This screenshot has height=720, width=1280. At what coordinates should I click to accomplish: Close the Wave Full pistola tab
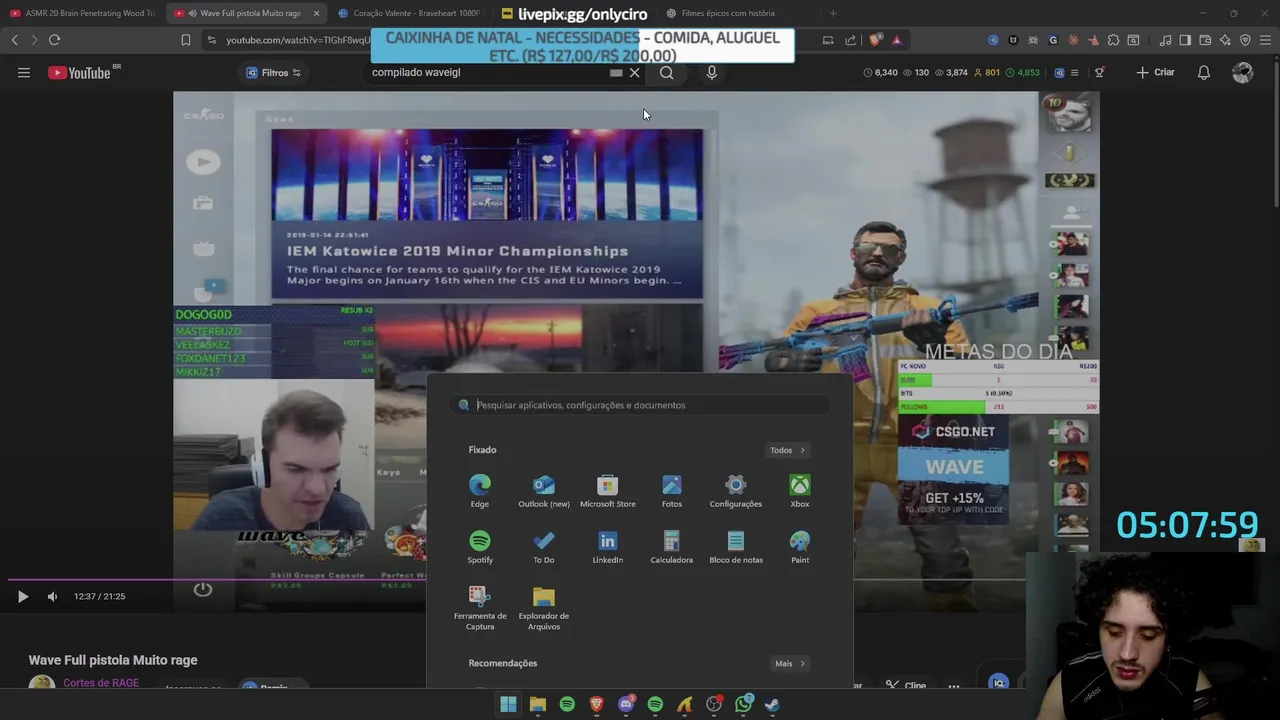[x=316, y=13]
